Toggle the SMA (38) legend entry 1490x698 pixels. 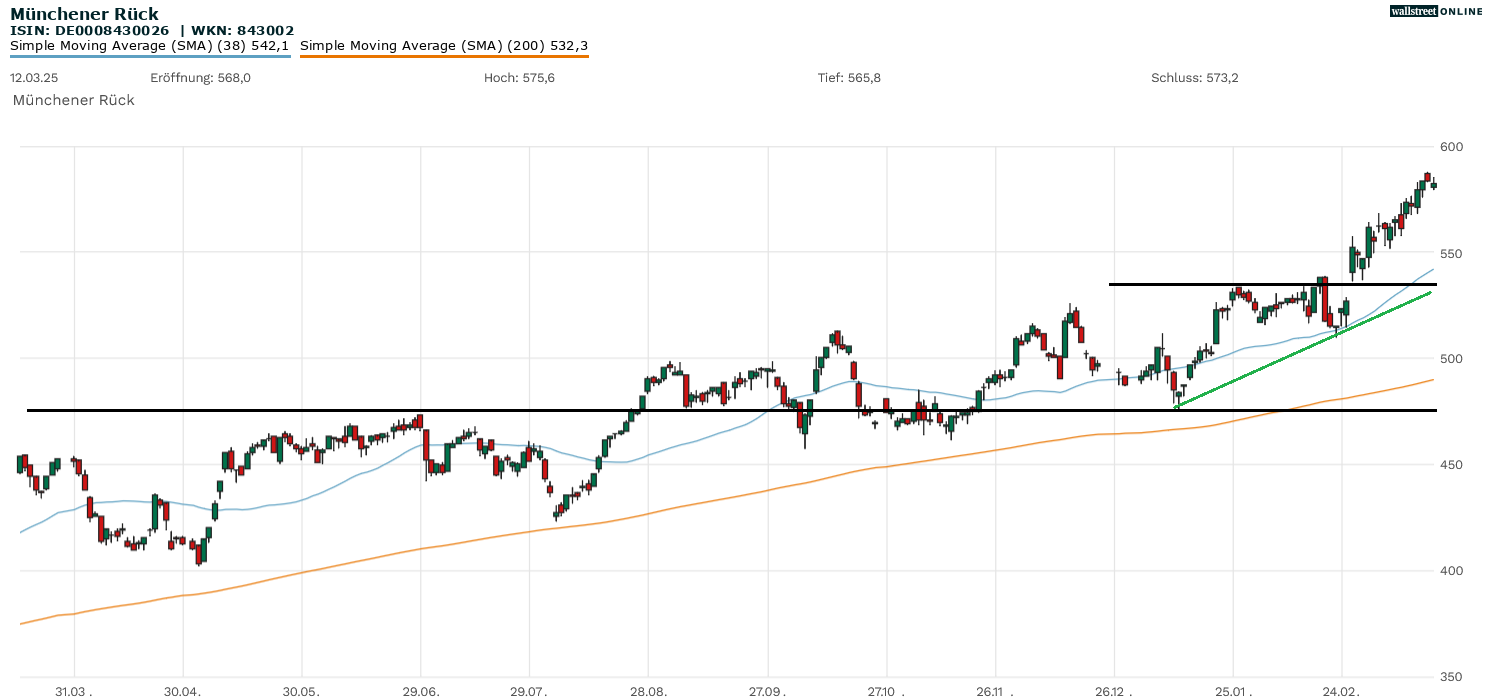150,45
